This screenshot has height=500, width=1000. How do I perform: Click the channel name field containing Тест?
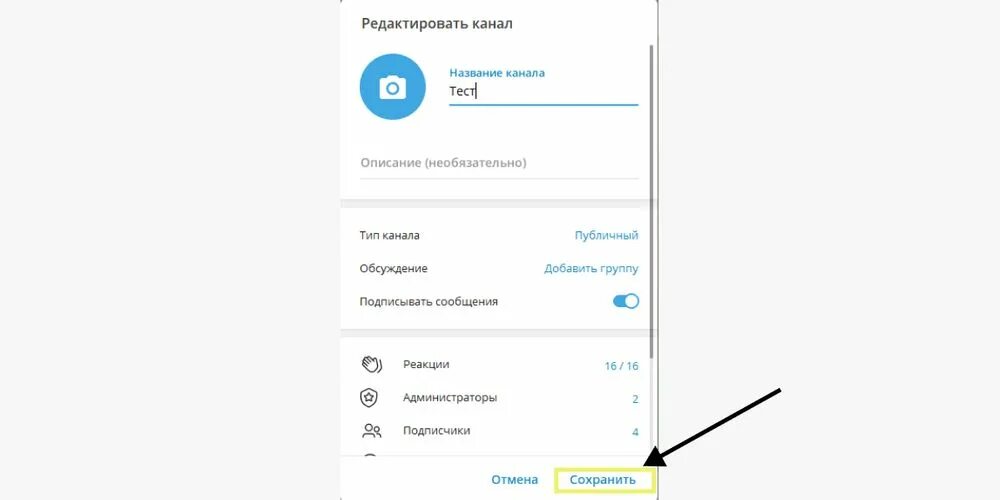543,92
